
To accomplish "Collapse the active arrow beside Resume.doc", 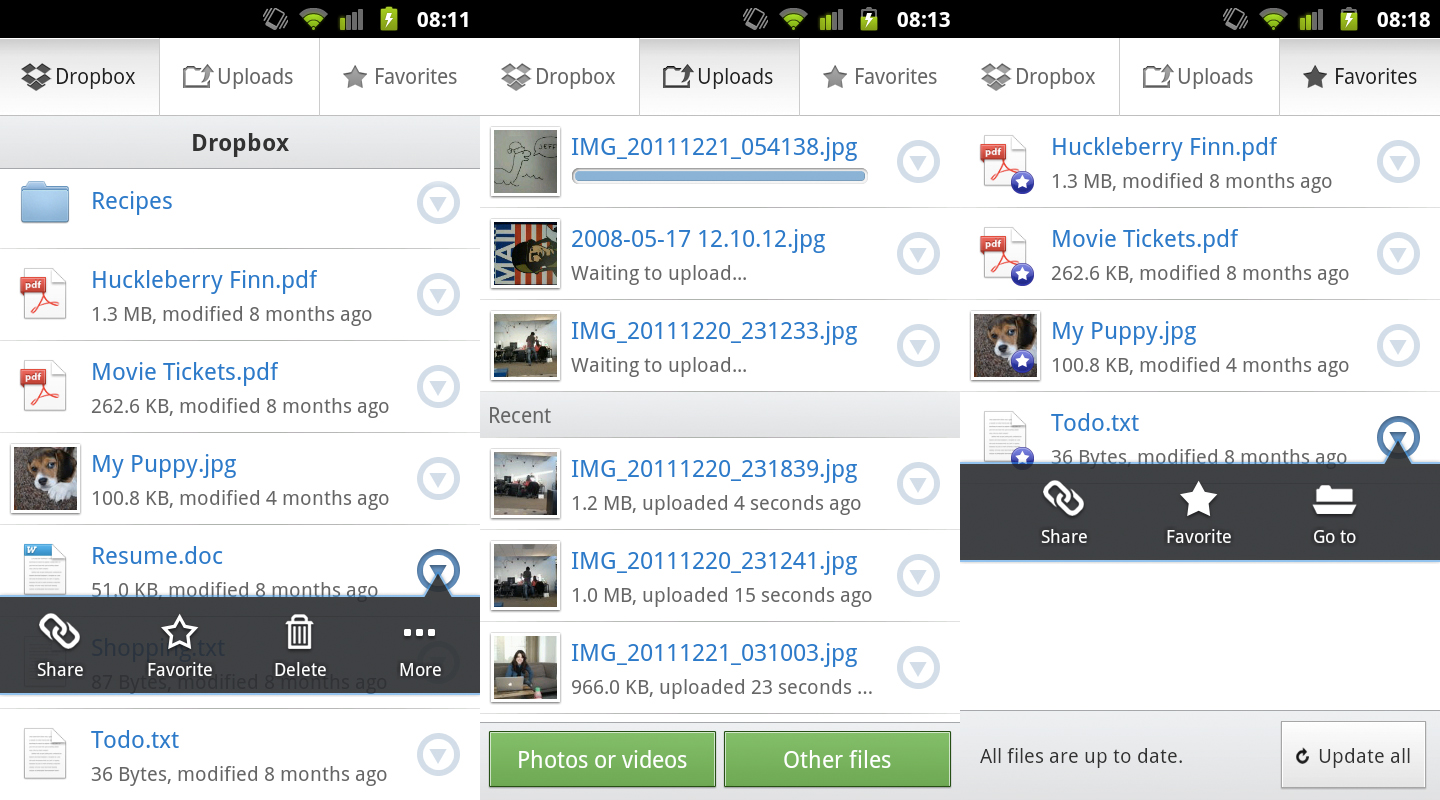I will pos(438,570).
